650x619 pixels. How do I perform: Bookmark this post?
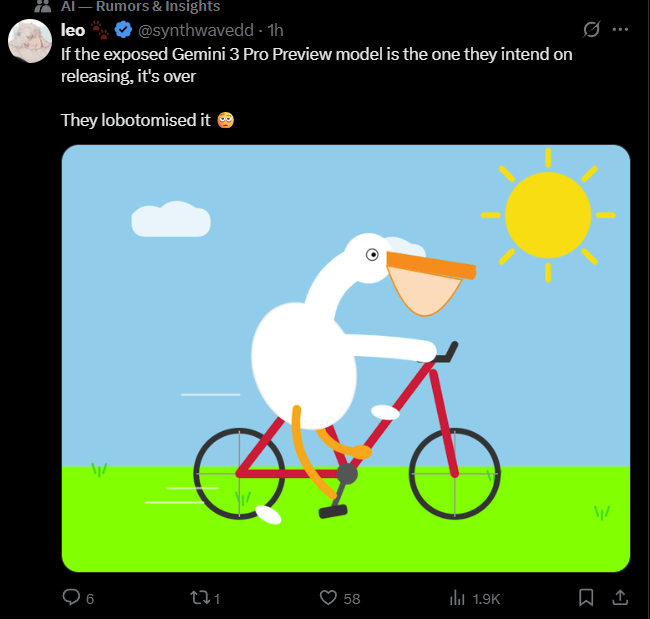point(587,597)
